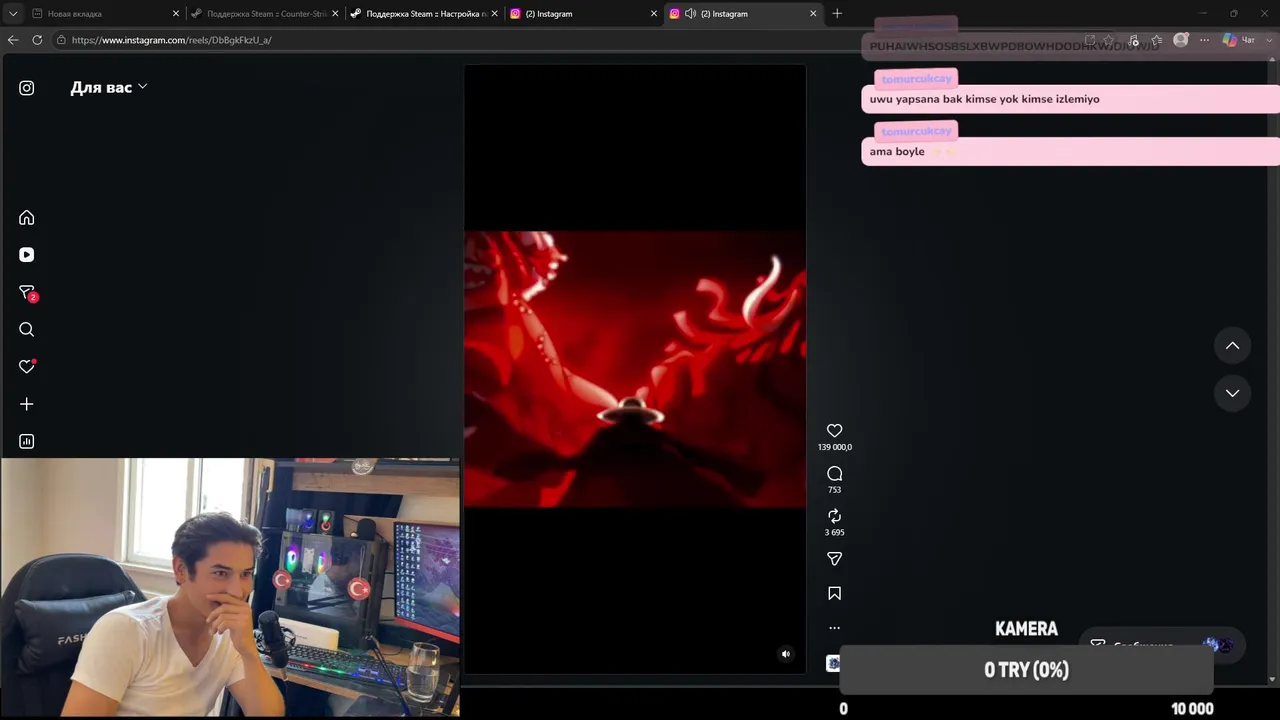Click the 753 comments count
Image resolution: width=1280 pixels, height=720 pixels.
click(835, 490)
